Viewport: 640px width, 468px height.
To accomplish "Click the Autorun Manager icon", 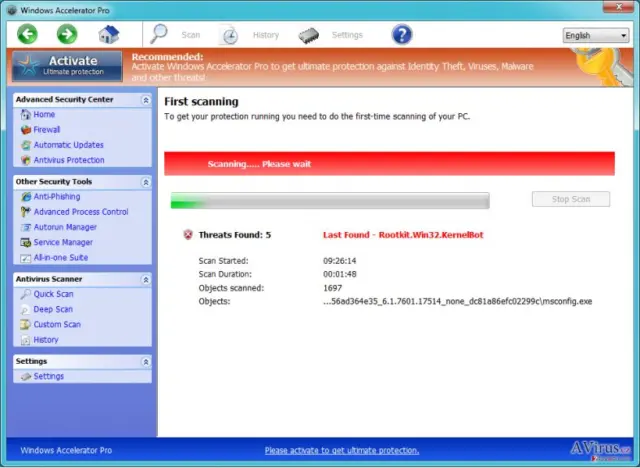I will point(26,227).
